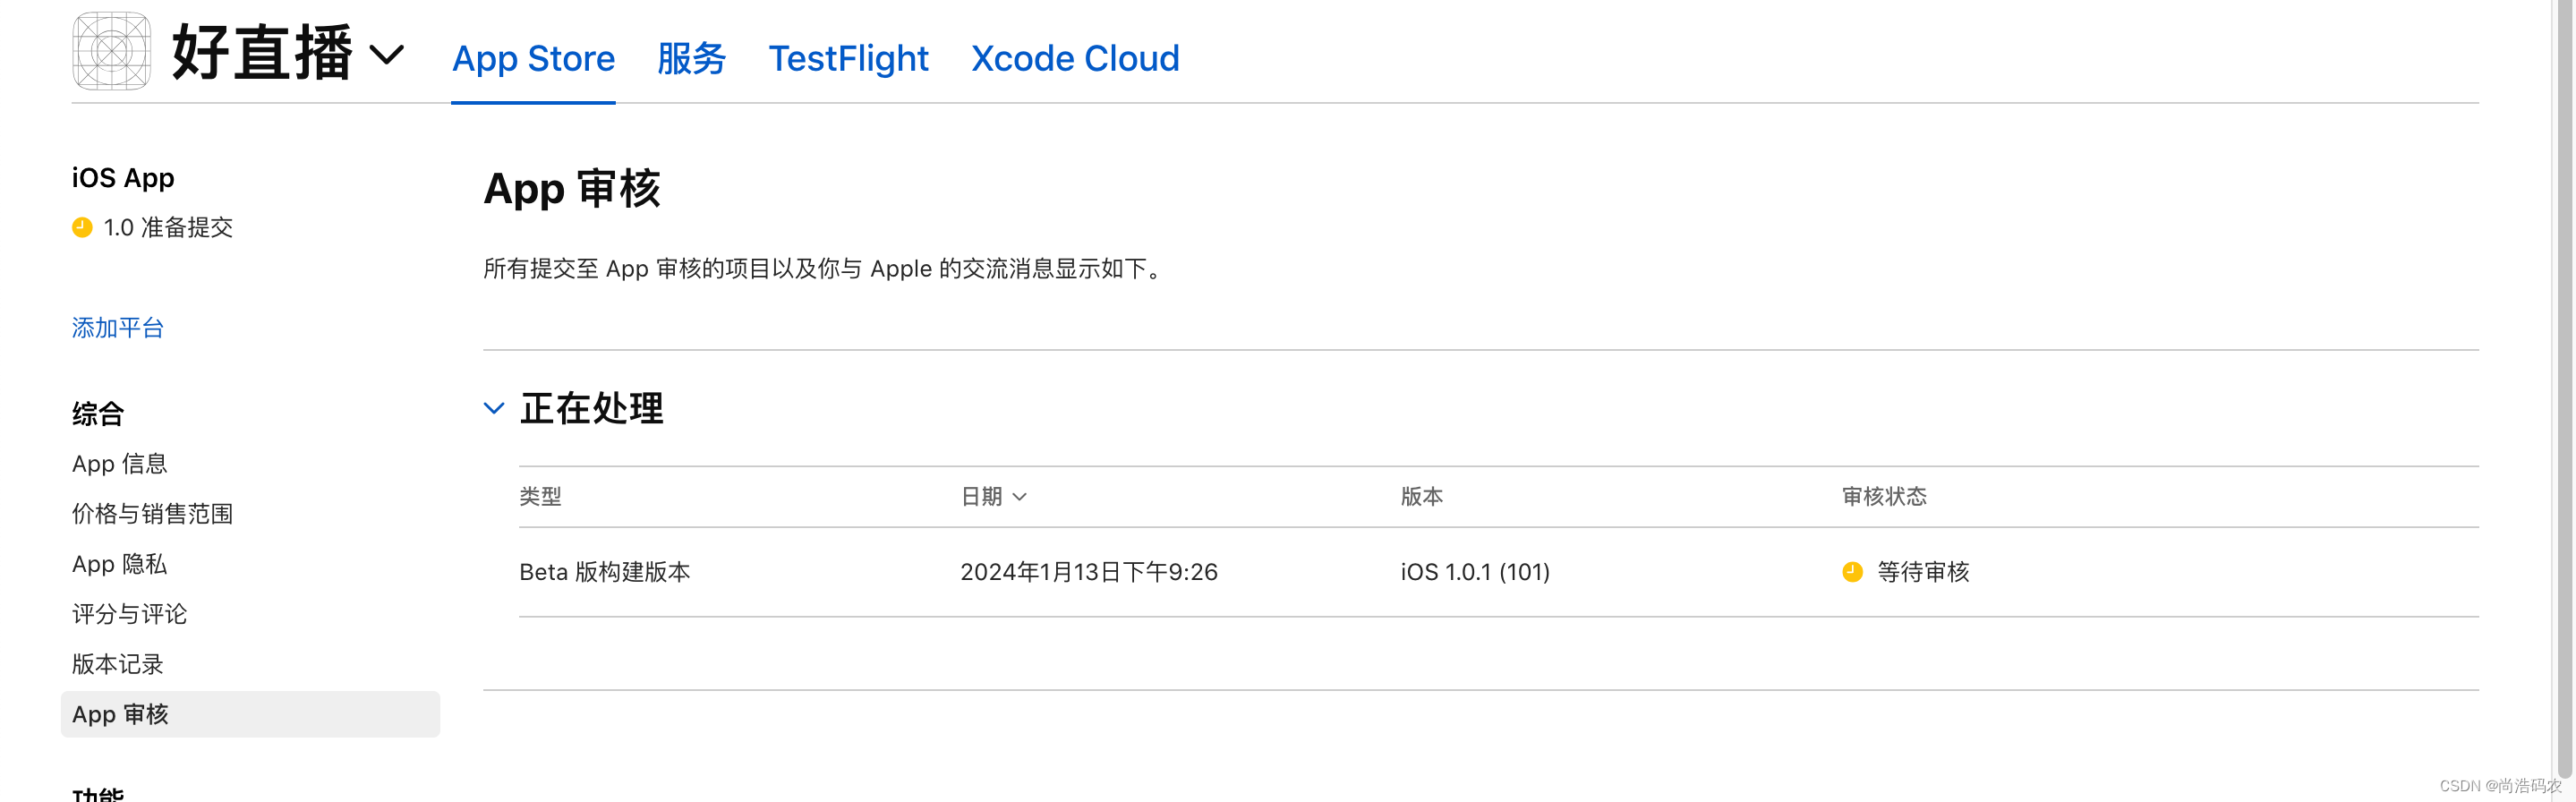
Task: Open 价格与销售范围 settings
Action: pos(153,513)
